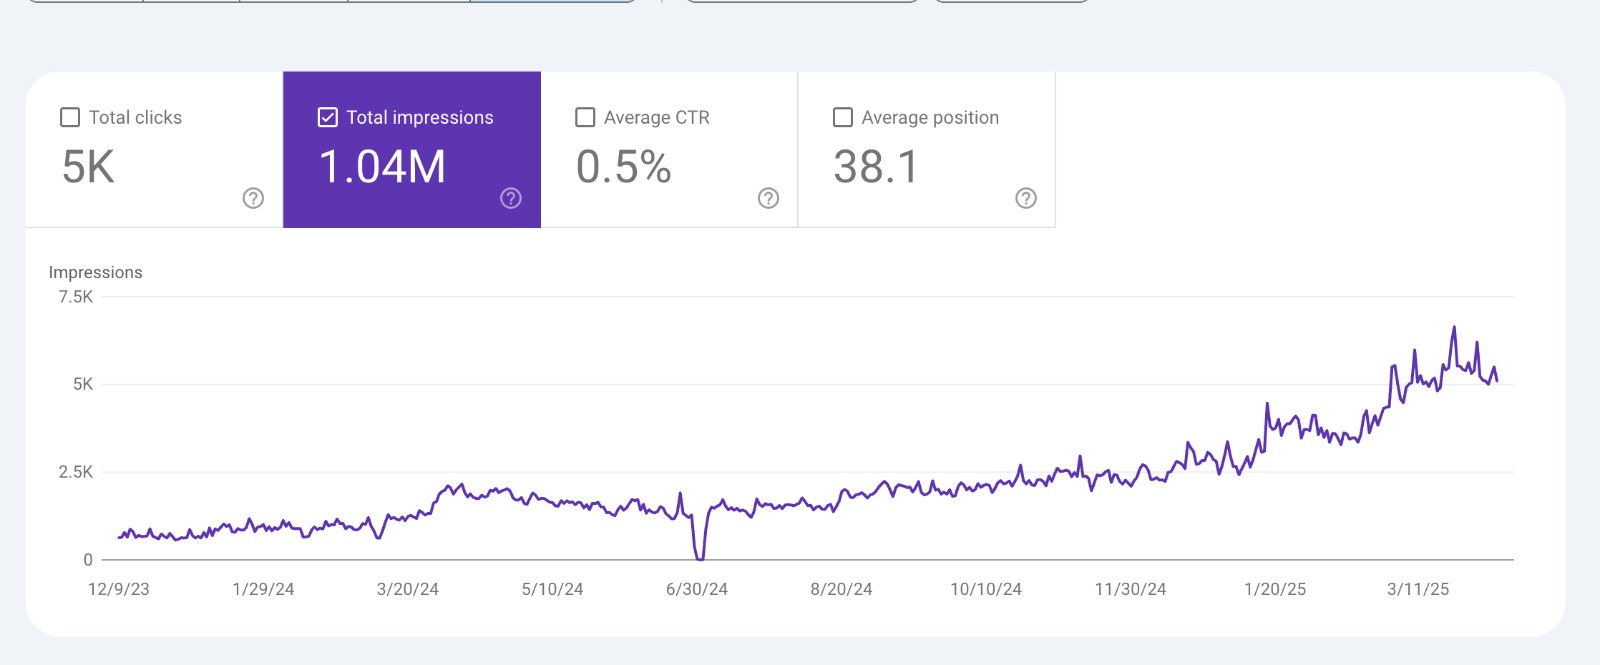Viewport: 1600px width, 665px height.
Task: Click the Average CTR help icon
Action: click(768, 198)
